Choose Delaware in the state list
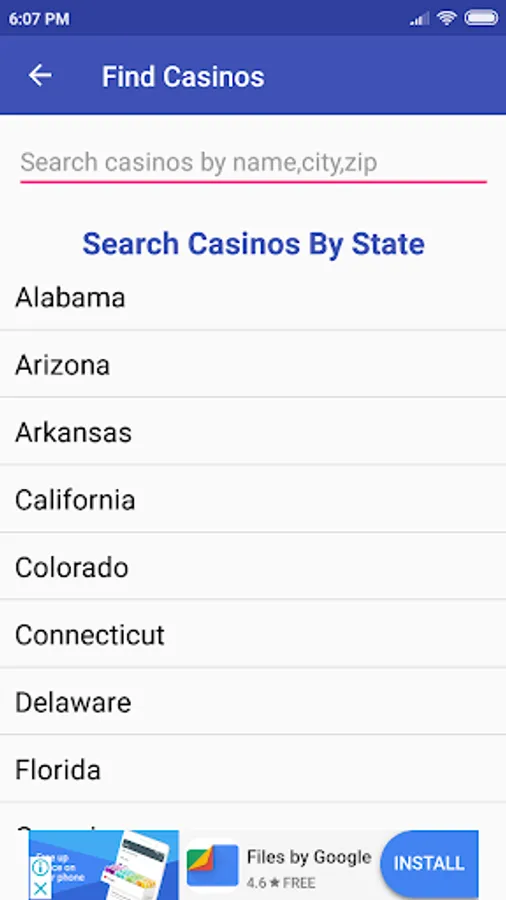506x900 pixels. click(253, 701)
